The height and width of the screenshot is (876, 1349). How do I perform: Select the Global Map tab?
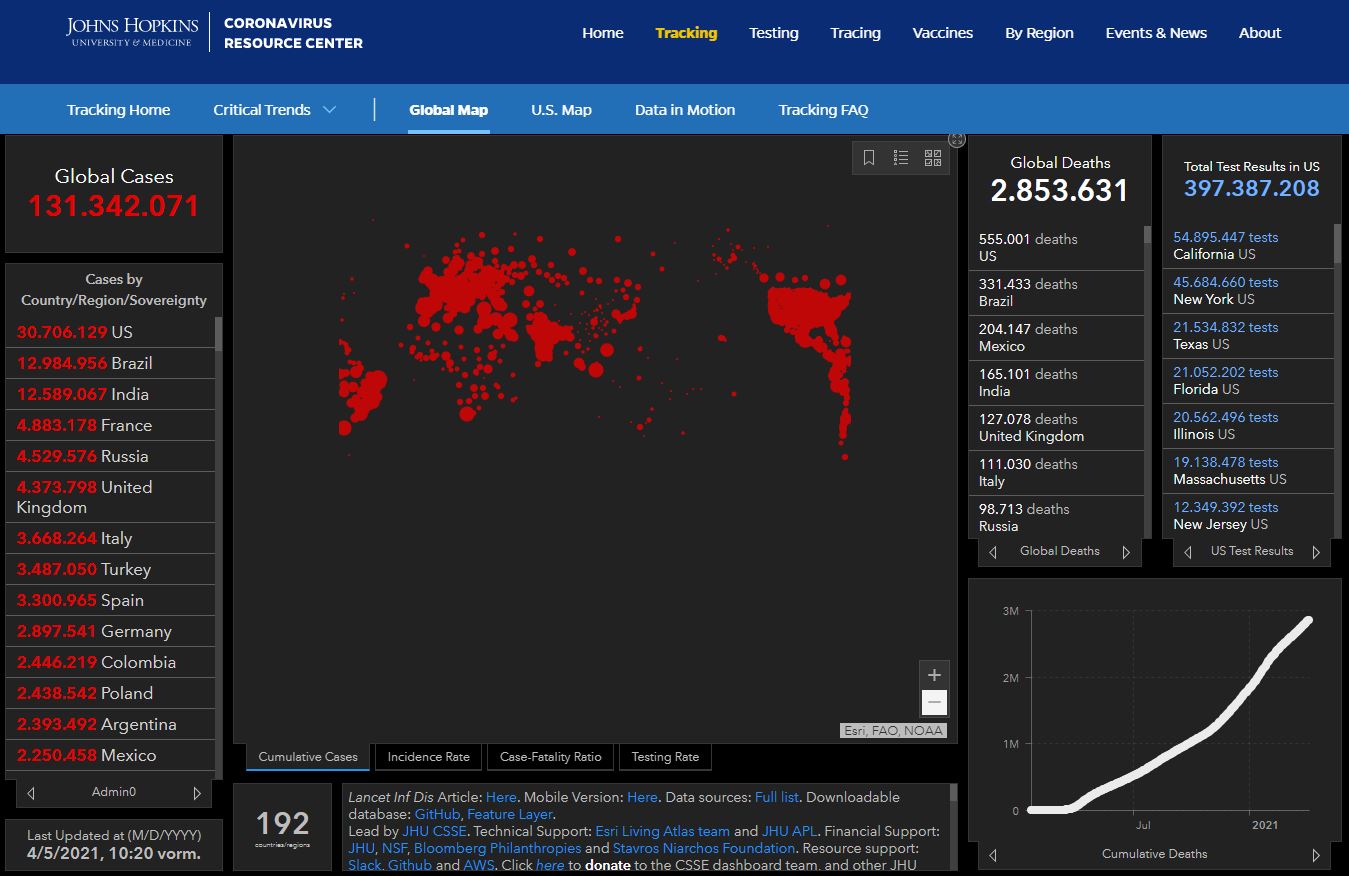click(448, 110)
